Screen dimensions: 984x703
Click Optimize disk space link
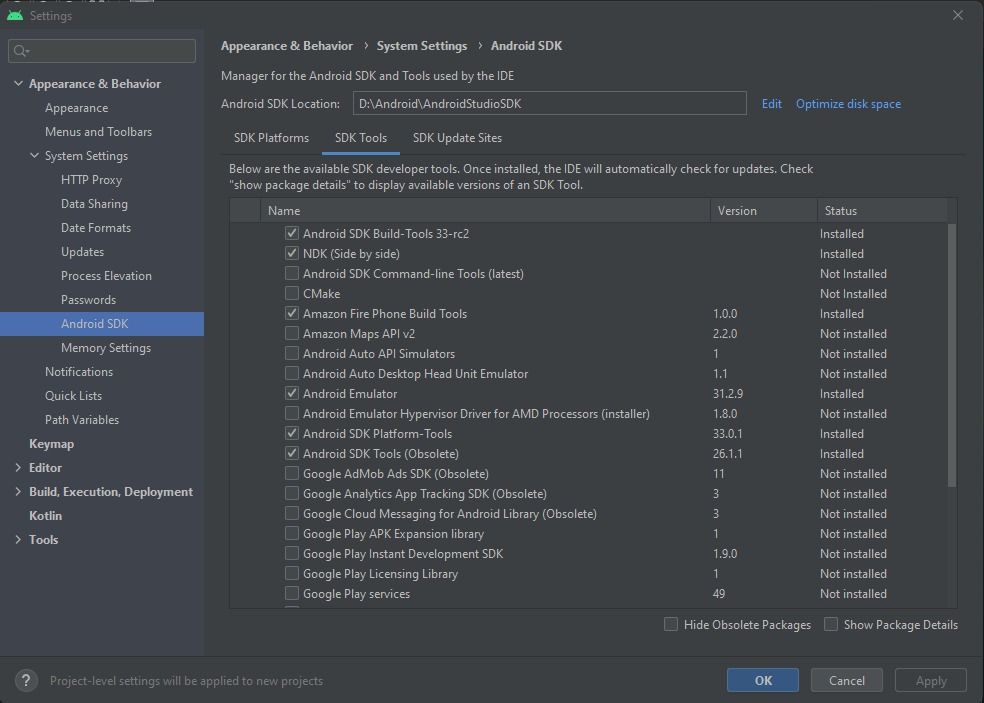pos(848,104)
